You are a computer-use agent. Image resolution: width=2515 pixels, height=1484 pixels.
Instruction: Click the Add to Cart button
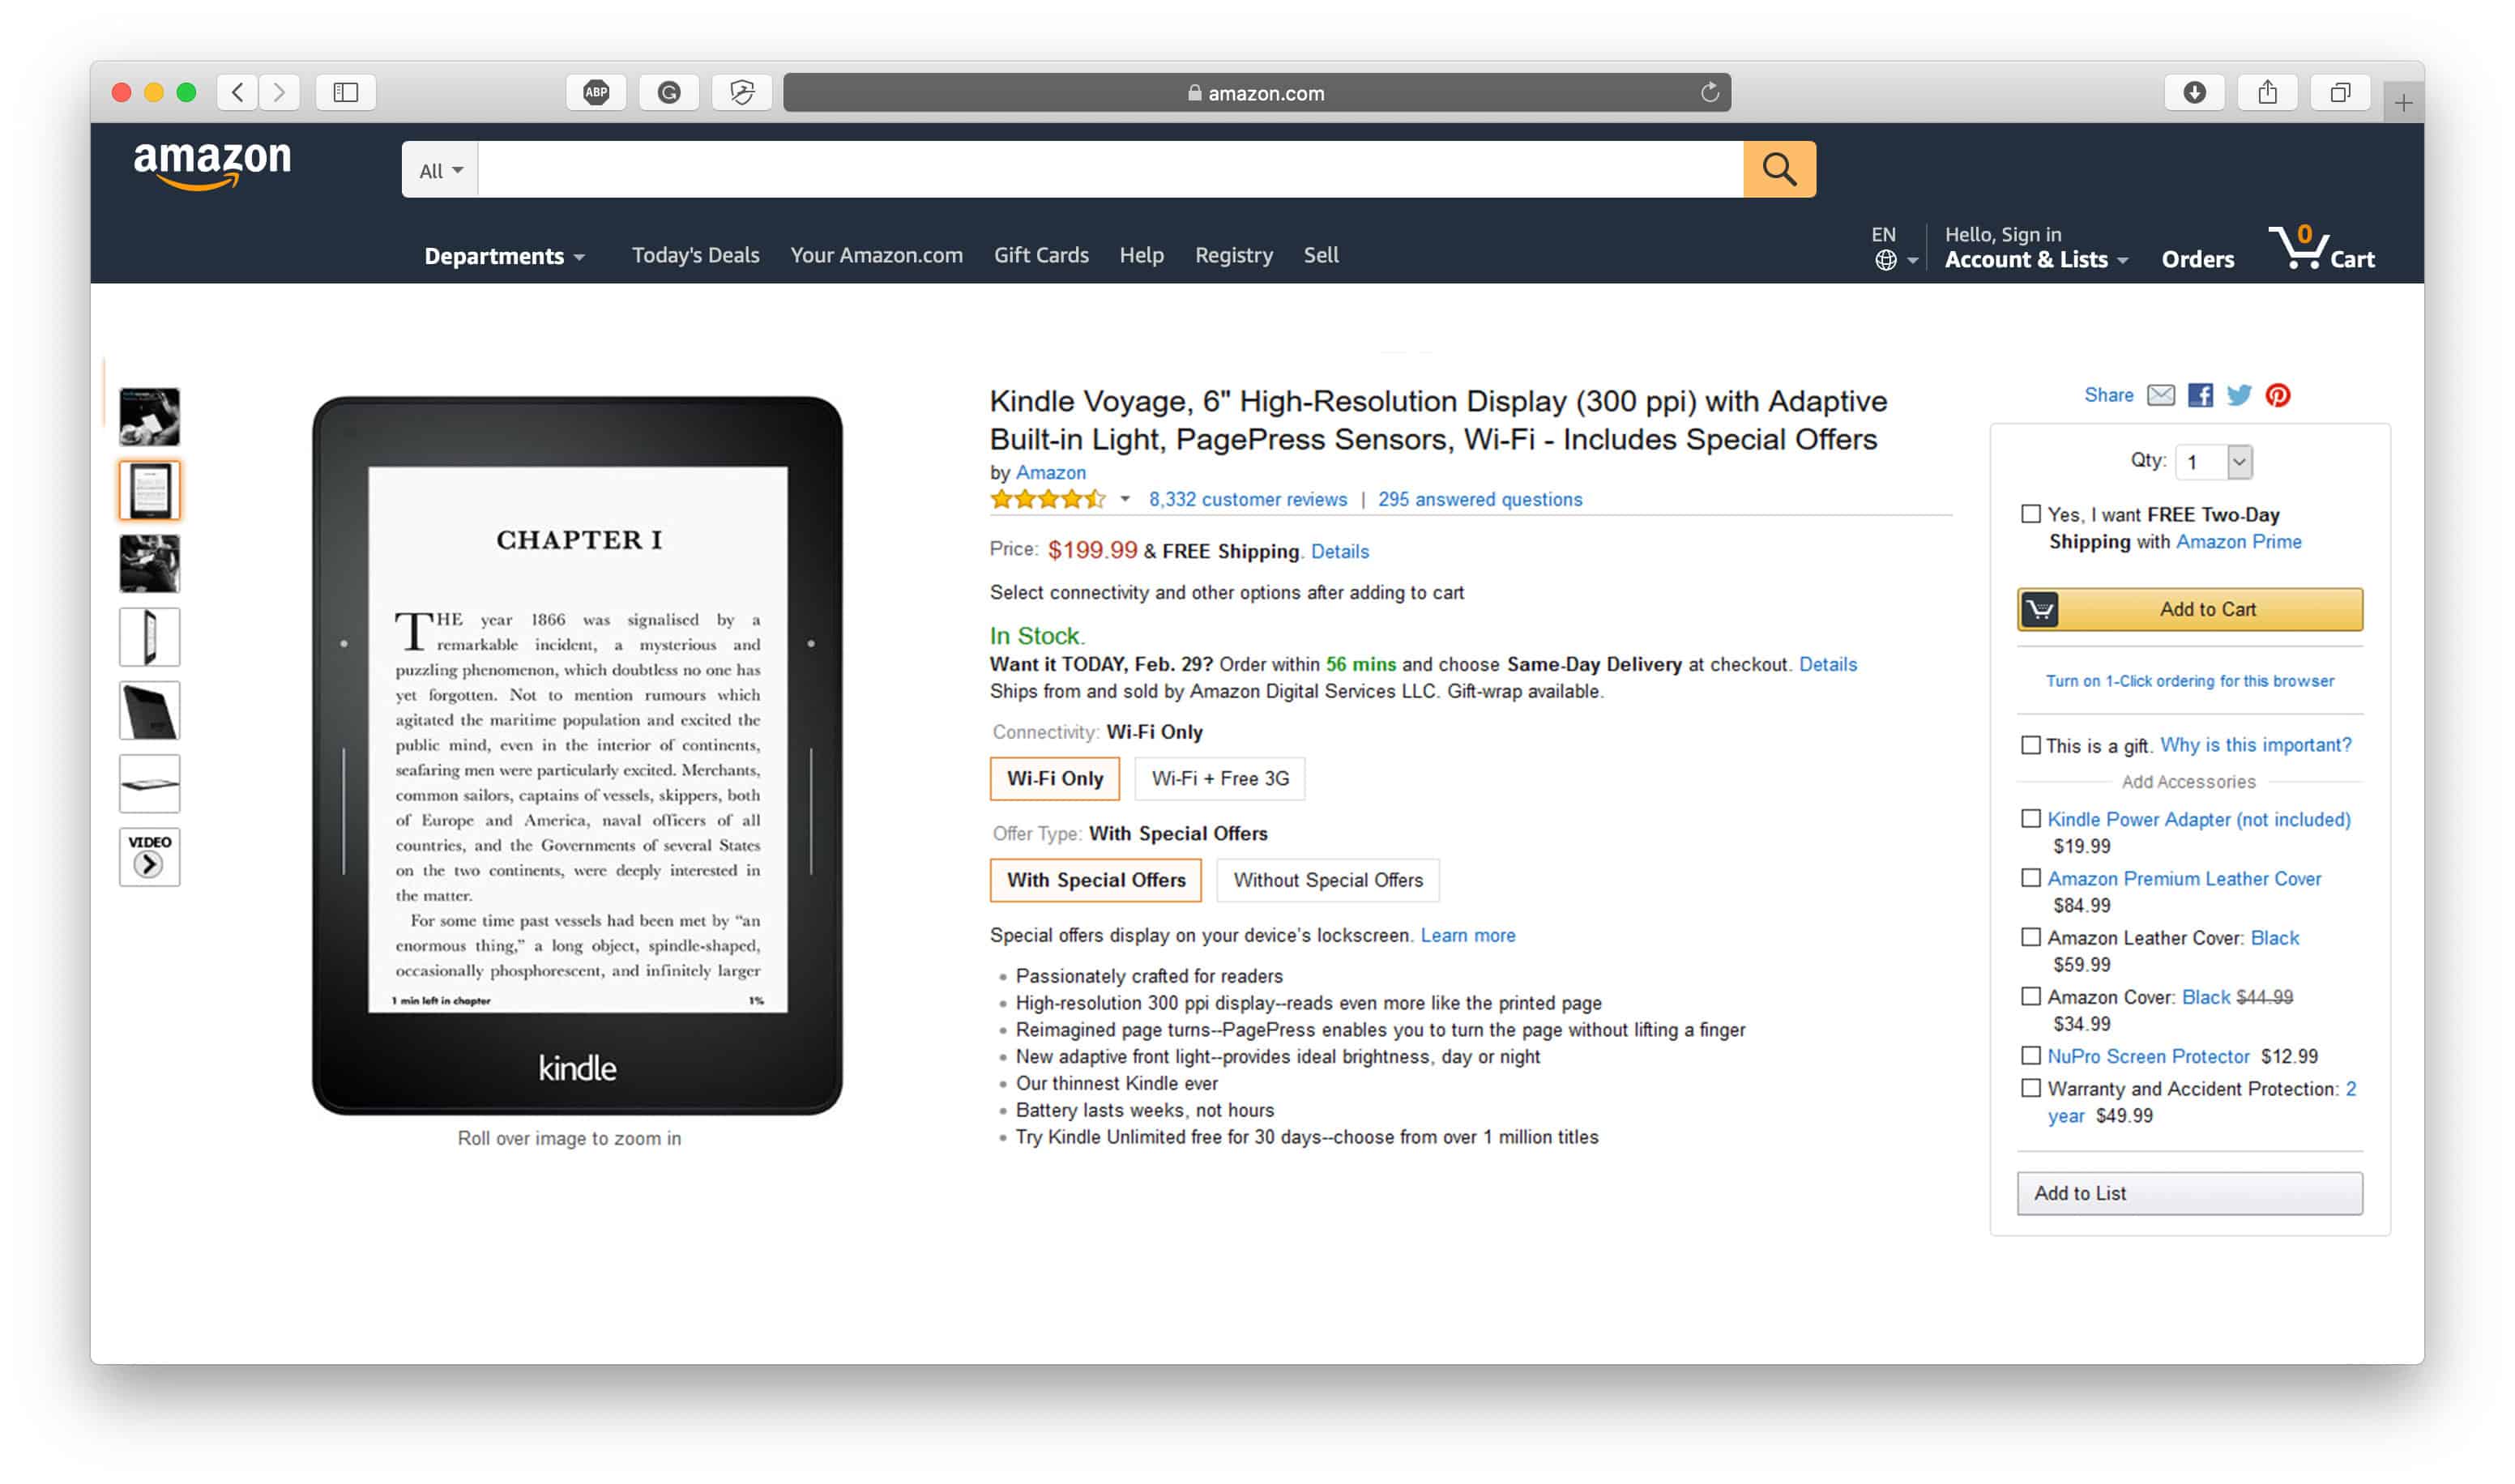tap(2189, 609)
